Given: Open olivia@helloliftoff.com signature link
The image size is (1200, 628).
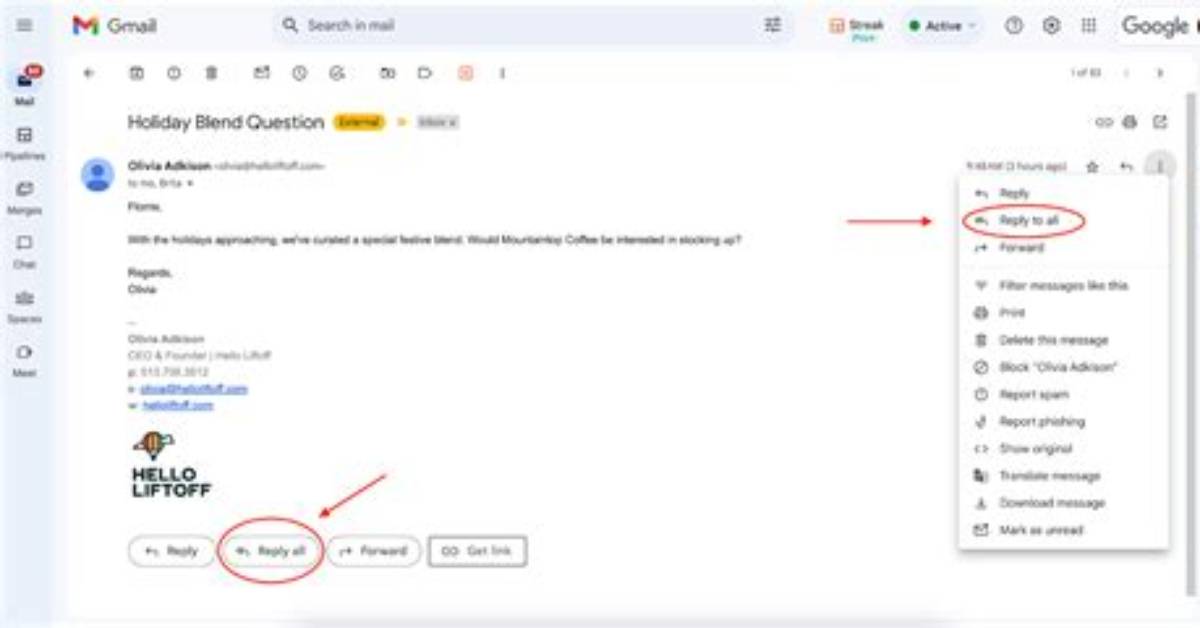Looking at the screenshot, I should click(x=193, y=389).
